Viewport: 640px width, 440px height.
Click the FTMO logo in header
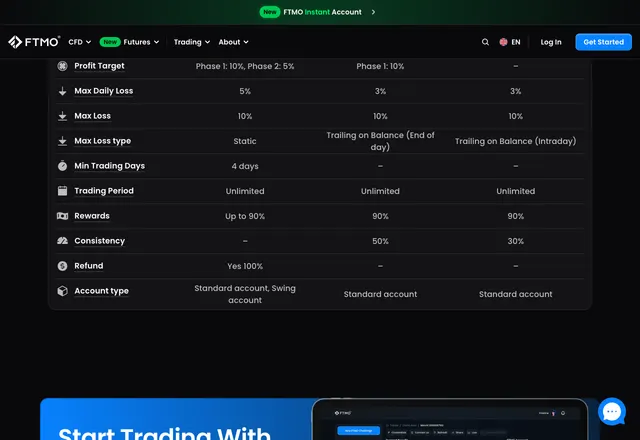point(34,42)
